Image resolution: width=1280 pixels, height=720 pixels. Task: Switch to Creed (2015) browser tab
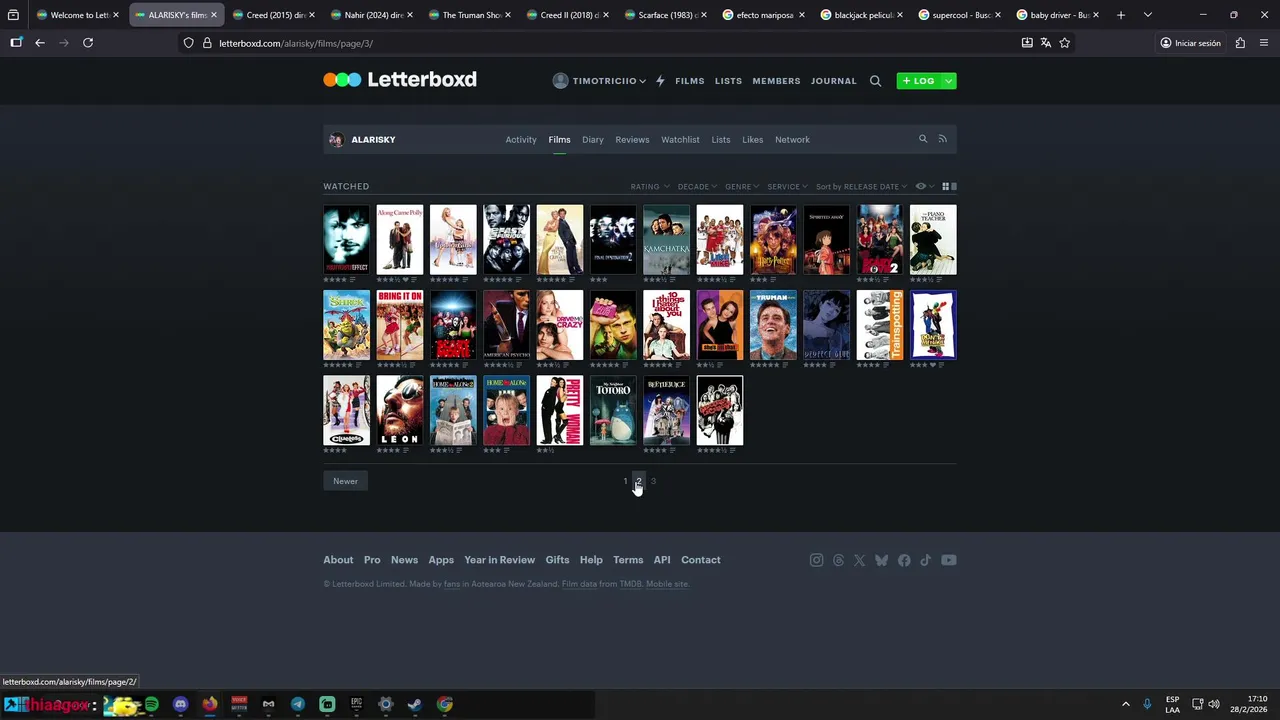pyautogui.click(x=271, y=15)
